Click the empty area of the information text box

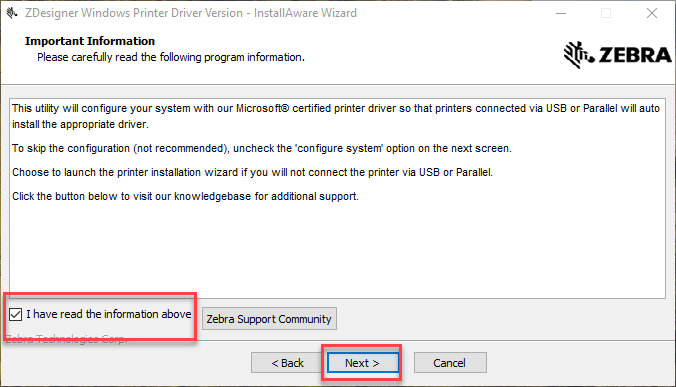[x=337, y=250]
